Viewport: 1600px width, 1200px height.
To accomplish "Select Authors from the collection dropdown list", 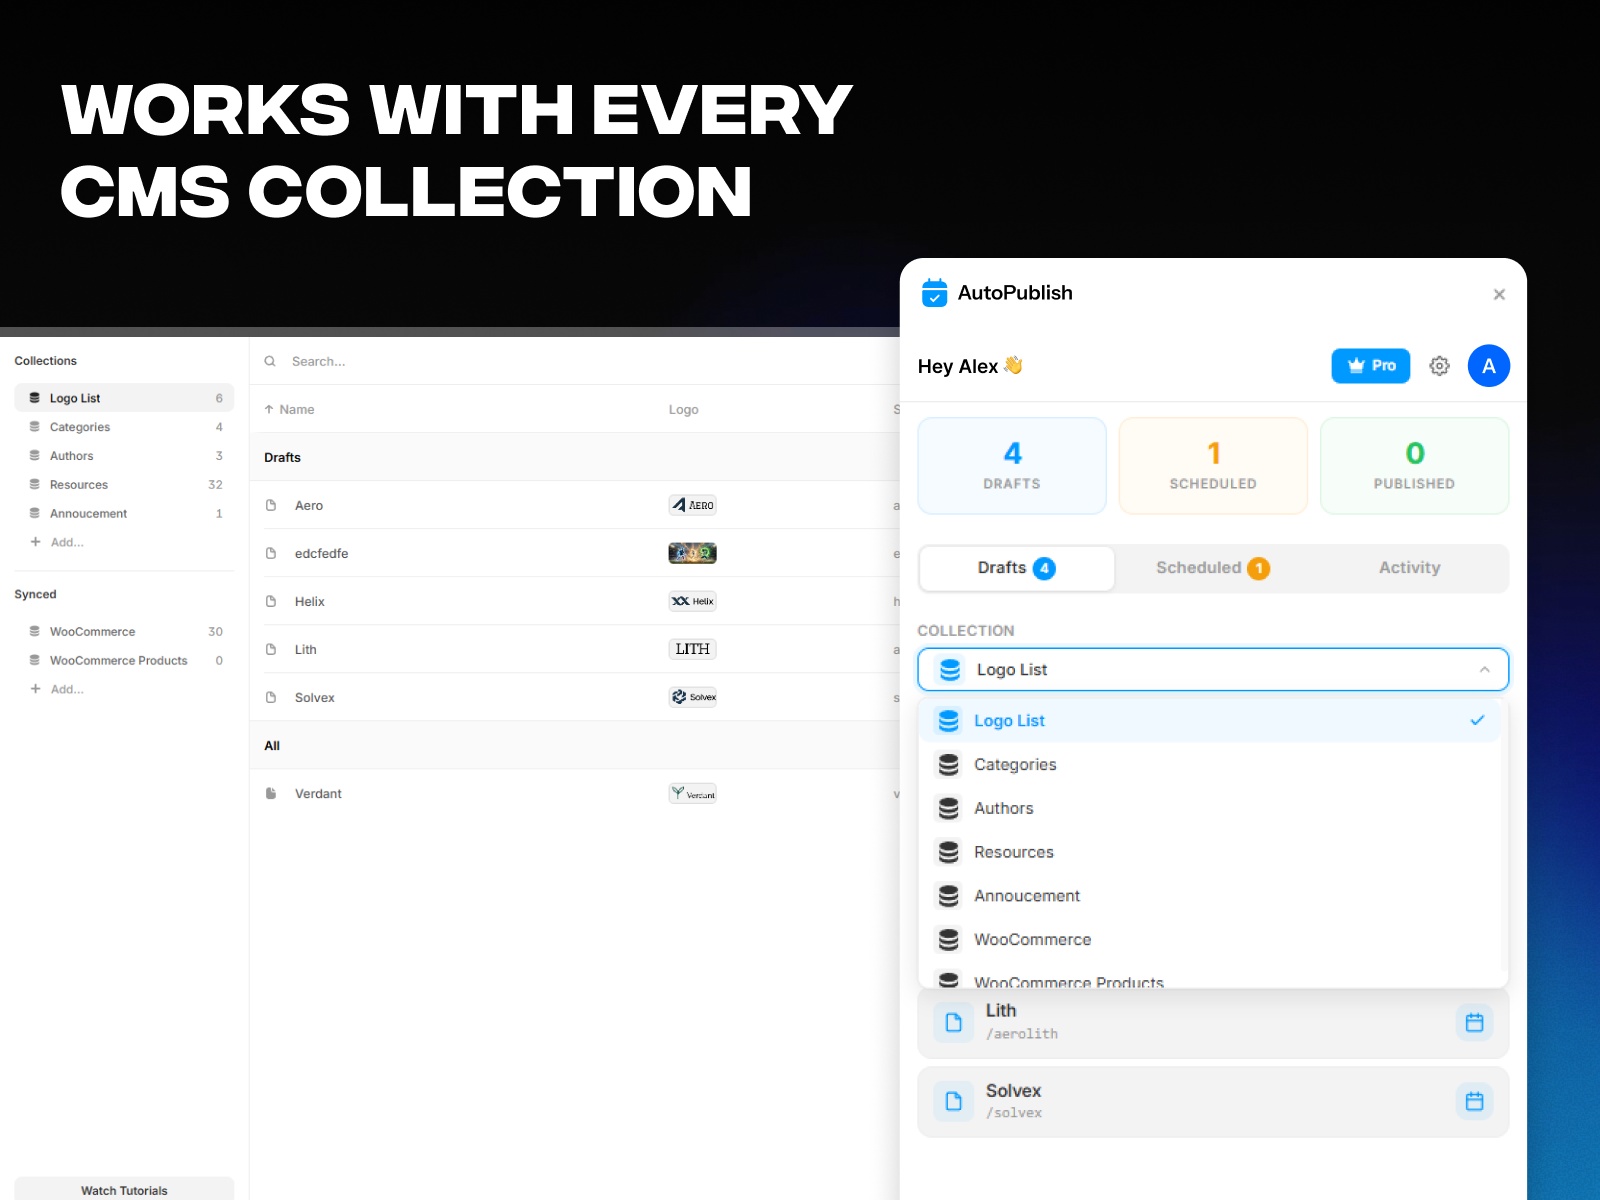I will [1004, 808].
